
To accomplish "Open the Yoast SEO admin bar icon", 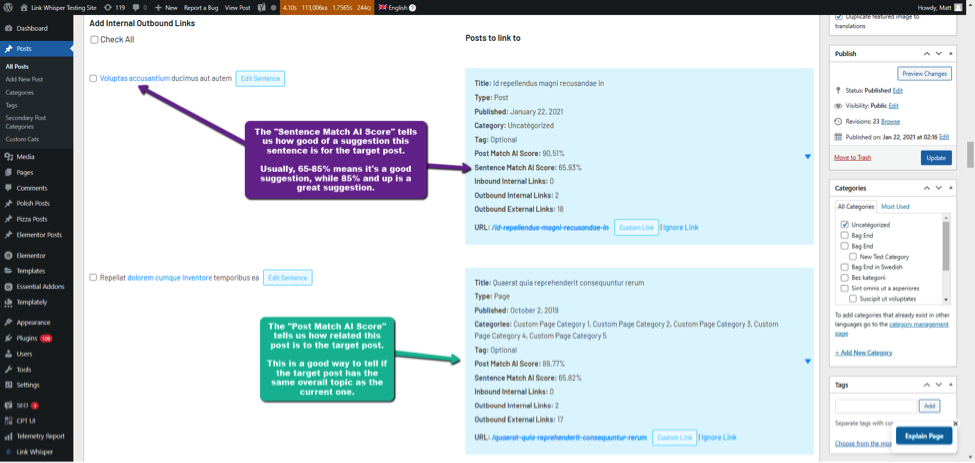I will (262, 7).
